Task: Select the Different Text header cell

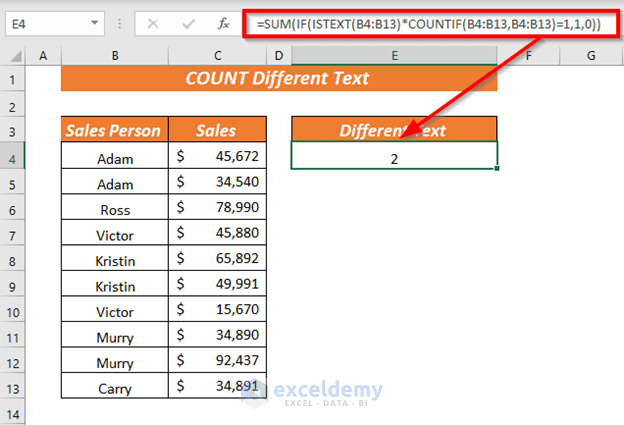Action: (394, 130)
